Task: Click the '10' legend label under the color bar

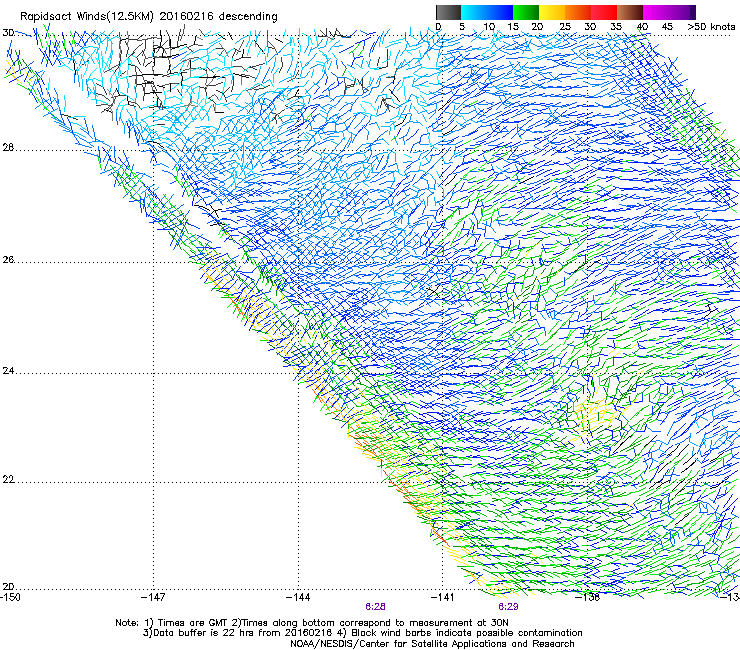Action: click(489, 27)
